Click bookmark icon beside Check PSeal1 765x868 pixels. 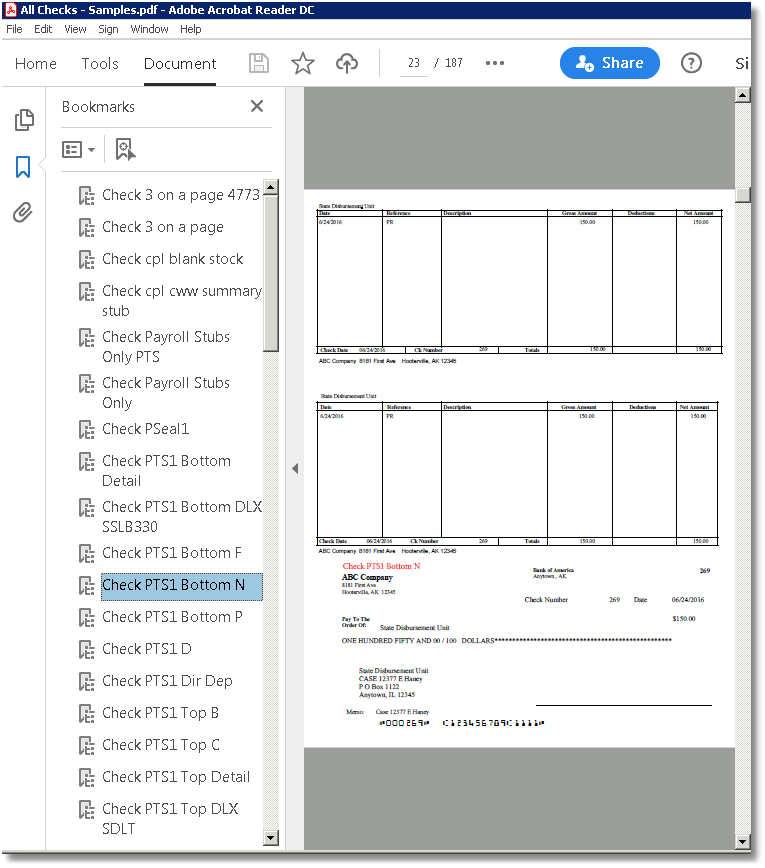(x=86, y=430)
